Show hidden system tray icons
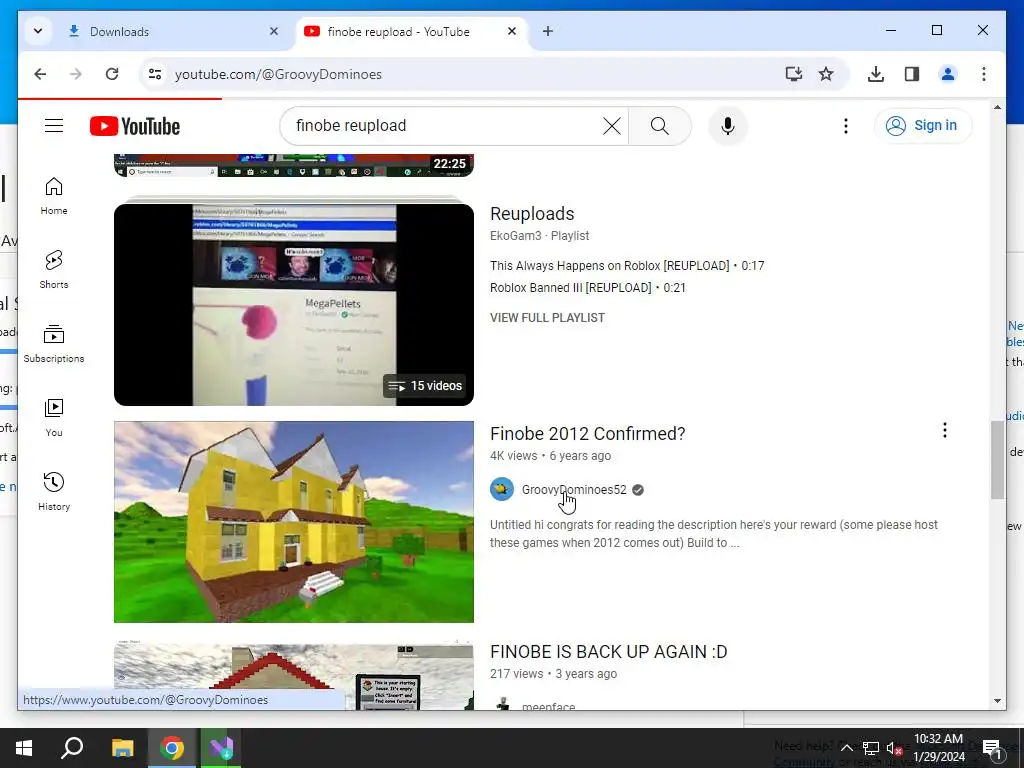The width and height of the screenshot is (1024, 768). (846, 748)
